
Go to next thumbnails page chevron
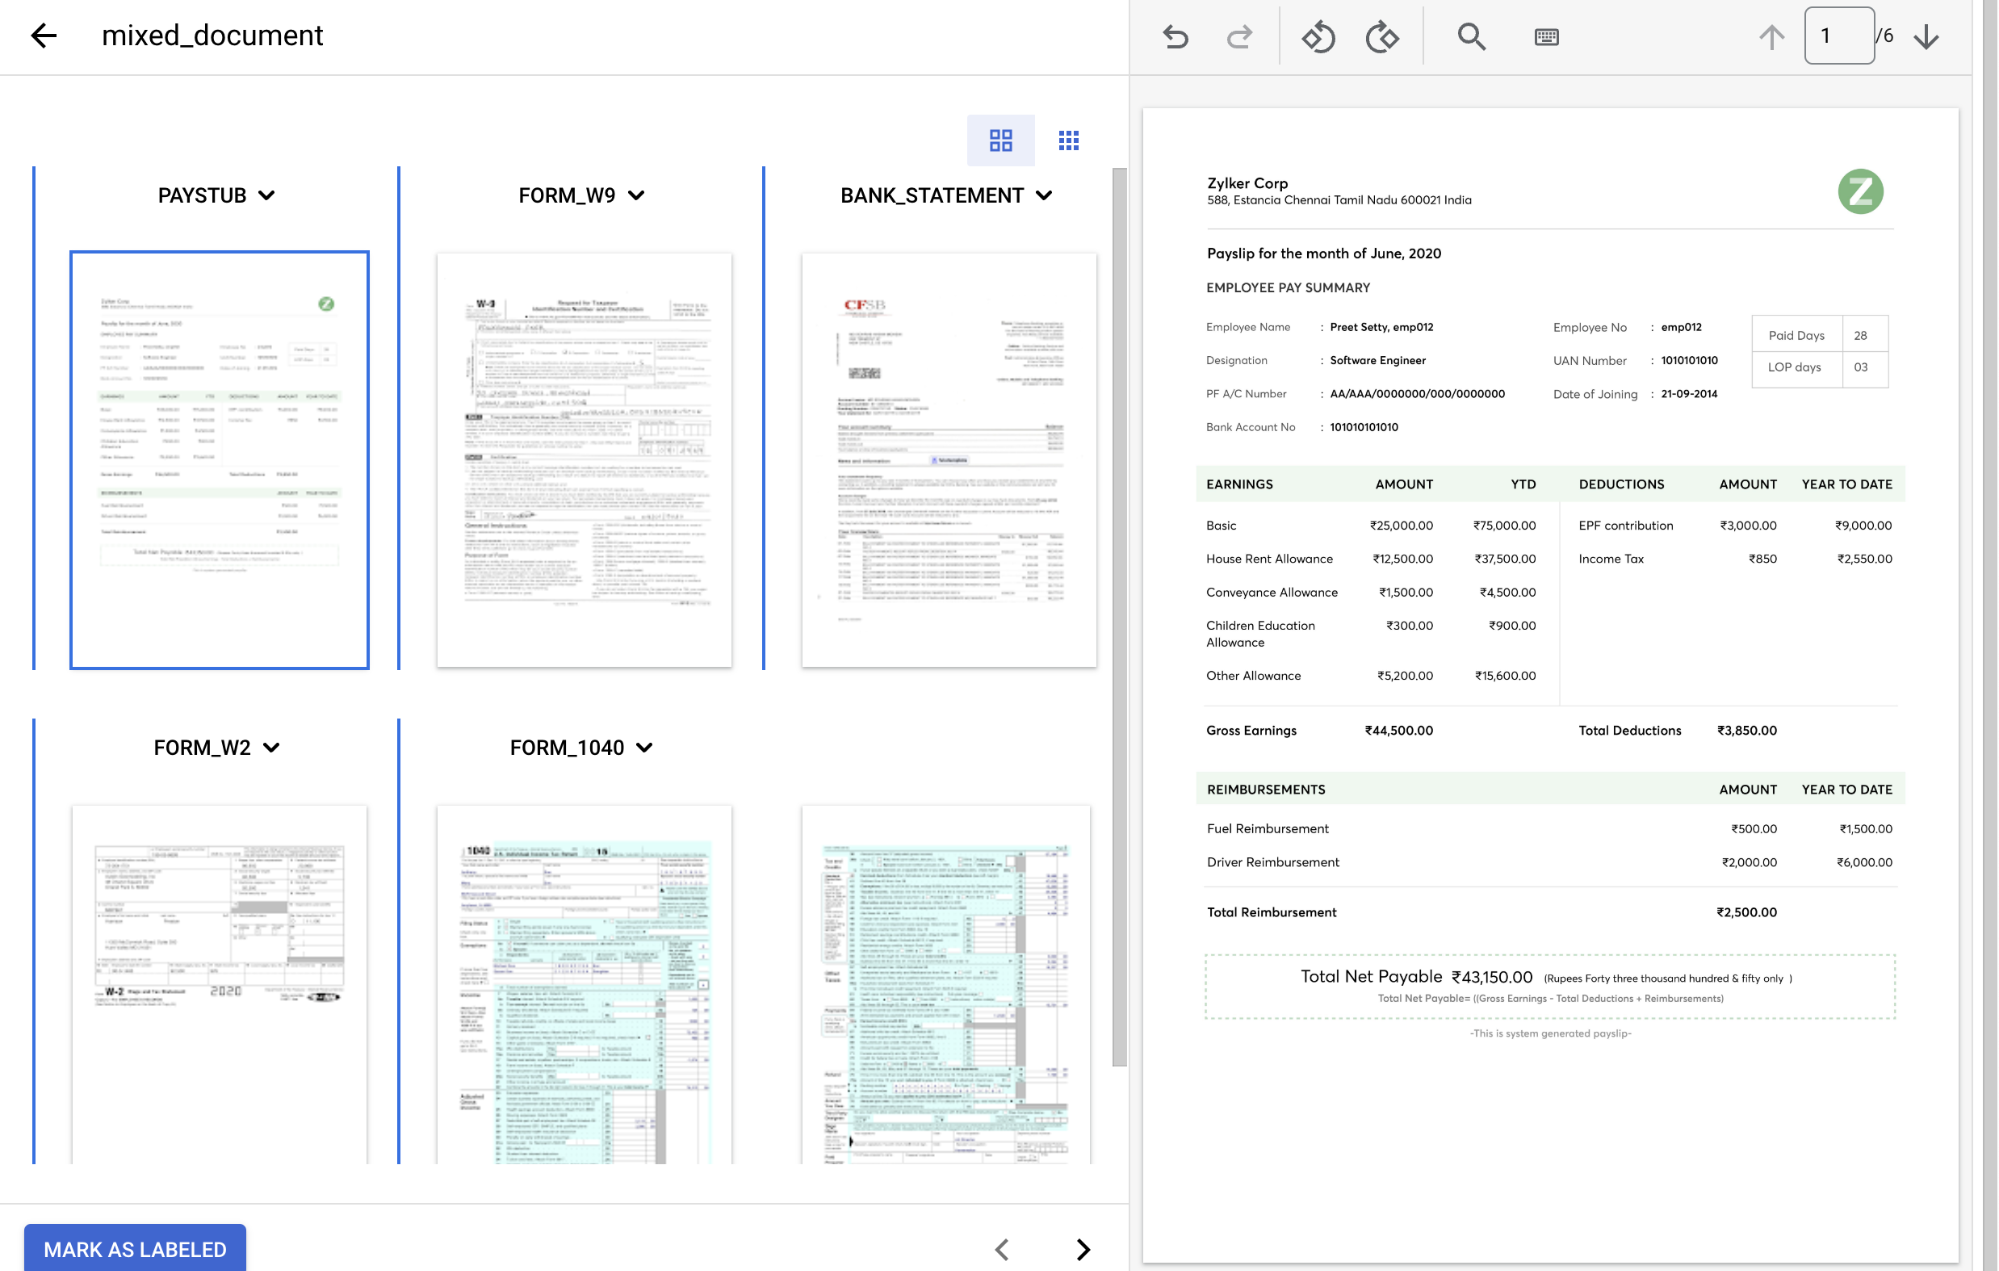coord(1083,1249)
